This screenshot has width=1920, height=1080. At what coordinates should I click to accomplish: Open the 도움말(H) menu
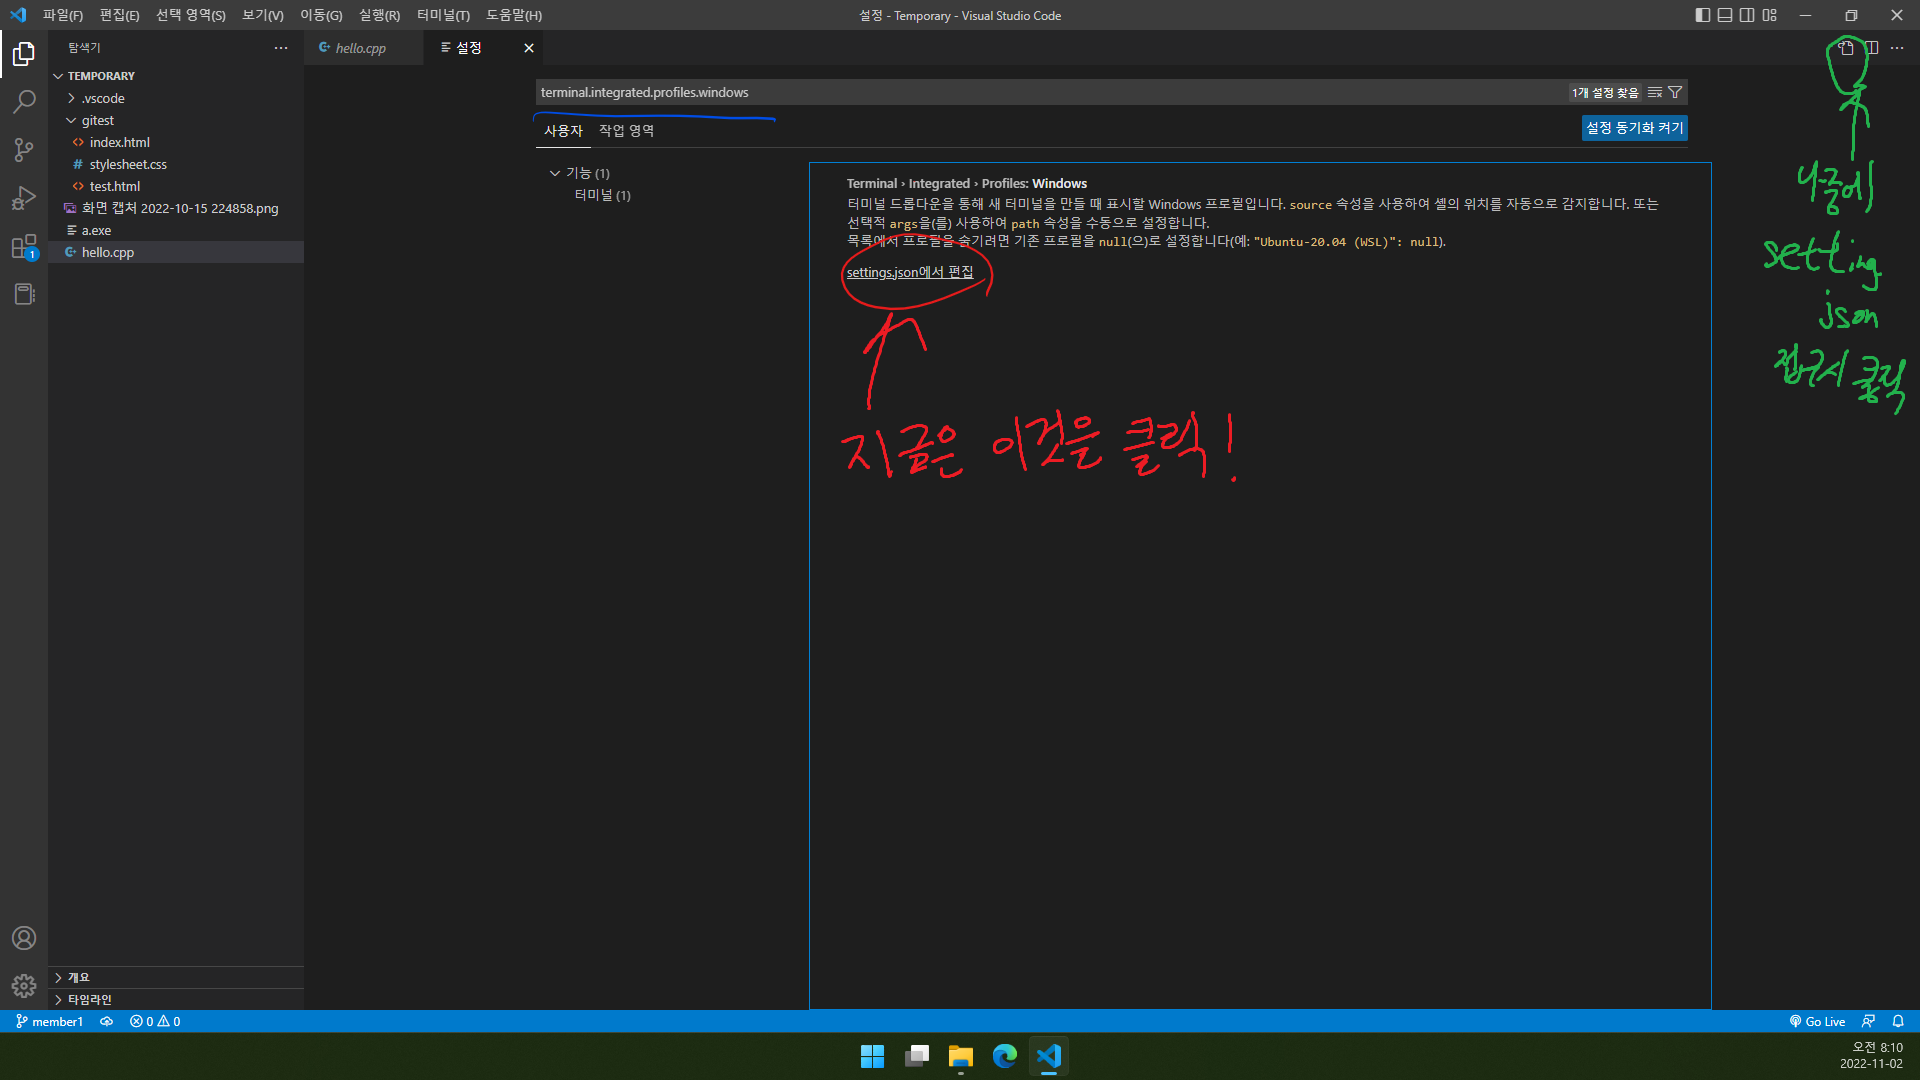pyautogui.click(x=514, y=15)
